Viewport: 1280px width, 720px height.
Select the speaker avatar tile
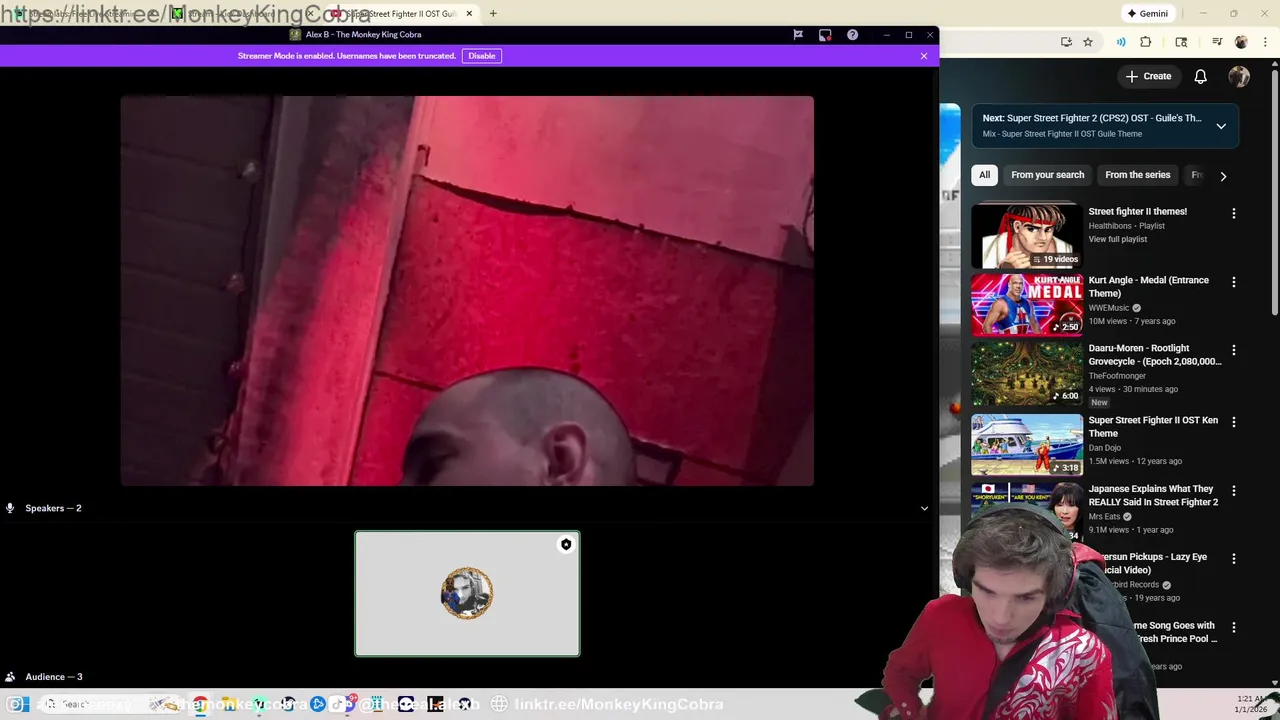[467, 594]
